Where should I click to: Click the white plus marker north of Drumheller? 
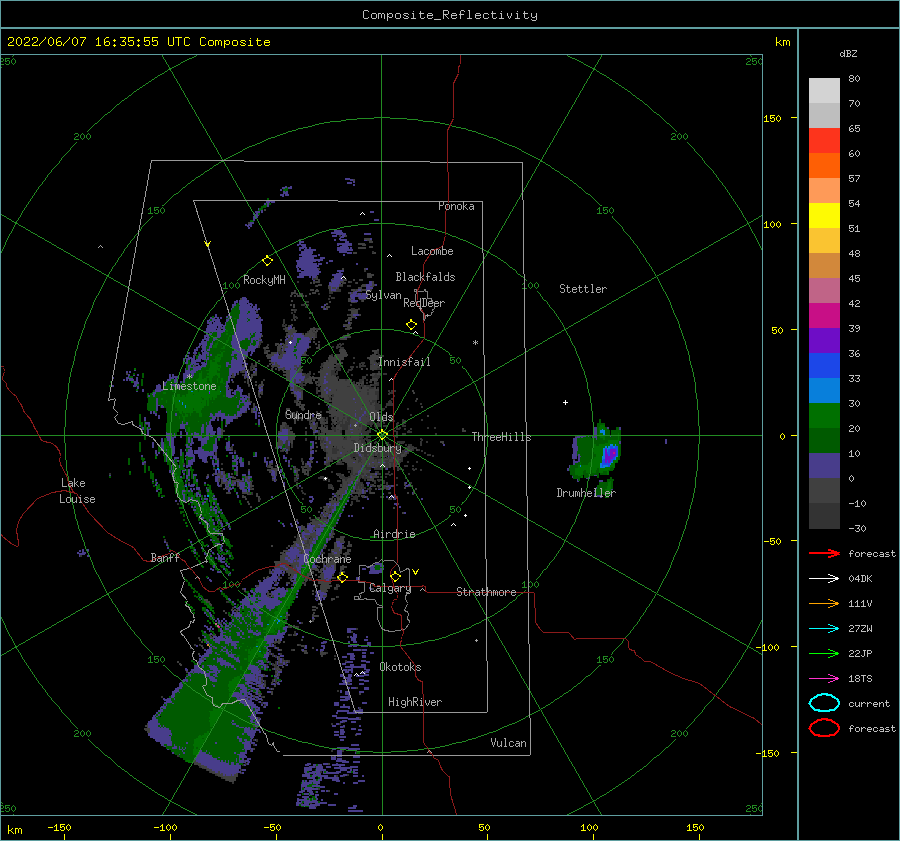[x=565, y=402]
